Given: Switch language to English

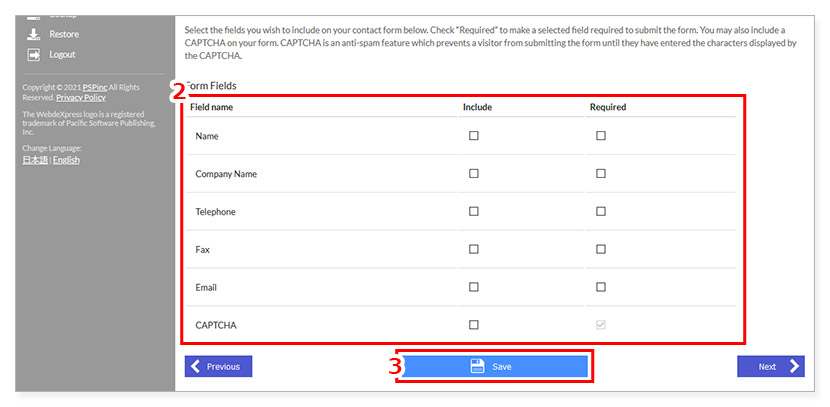Looking at the screenshot, I should tap(66, 160).
